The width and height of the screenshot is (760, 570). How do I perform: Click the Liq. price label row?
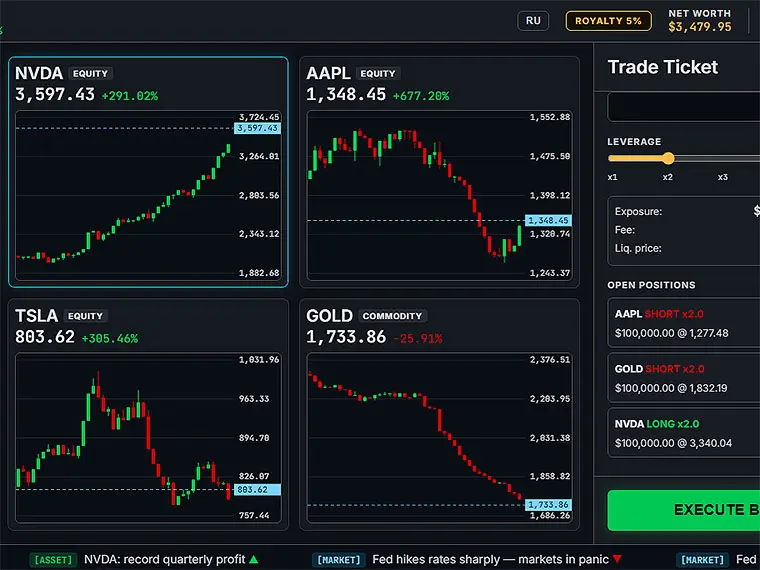(683, 248)
